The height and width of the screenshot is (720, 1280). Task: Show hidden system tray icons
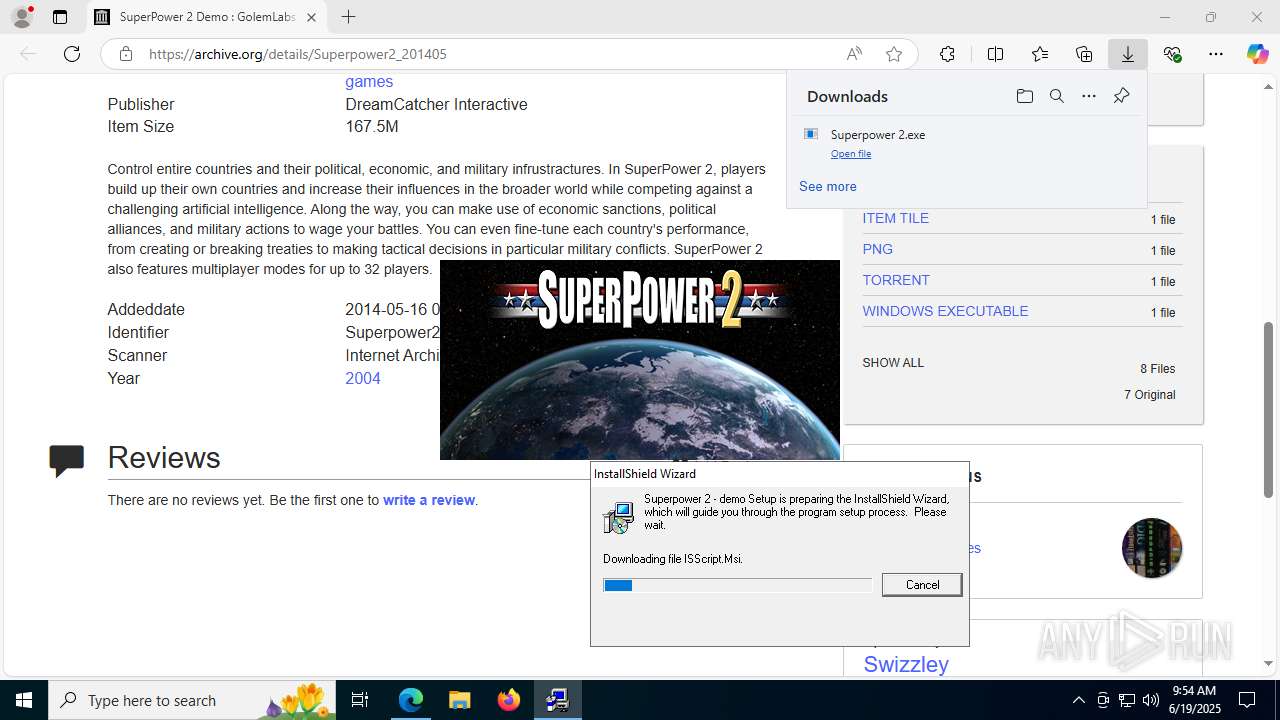1078,700
